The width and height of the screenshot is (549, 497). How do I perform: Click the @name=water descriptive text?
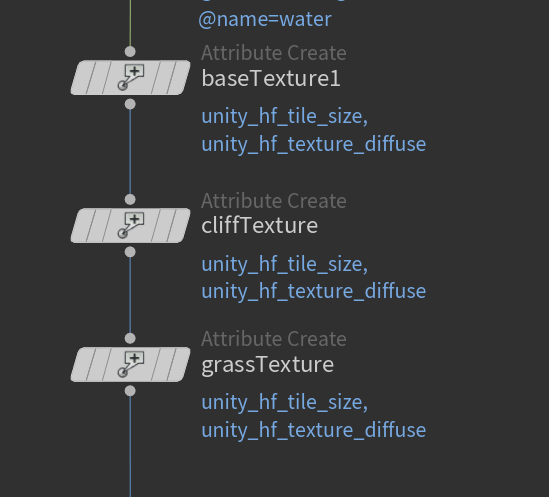pos(265,19)
